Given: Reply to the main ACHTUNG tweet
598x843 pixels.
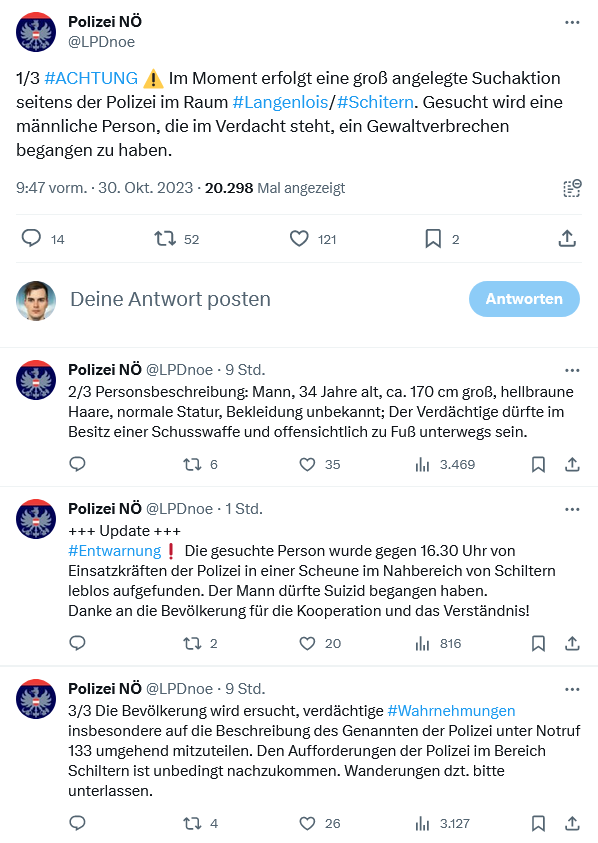Looking at the screenshot, I should (30, 239).
